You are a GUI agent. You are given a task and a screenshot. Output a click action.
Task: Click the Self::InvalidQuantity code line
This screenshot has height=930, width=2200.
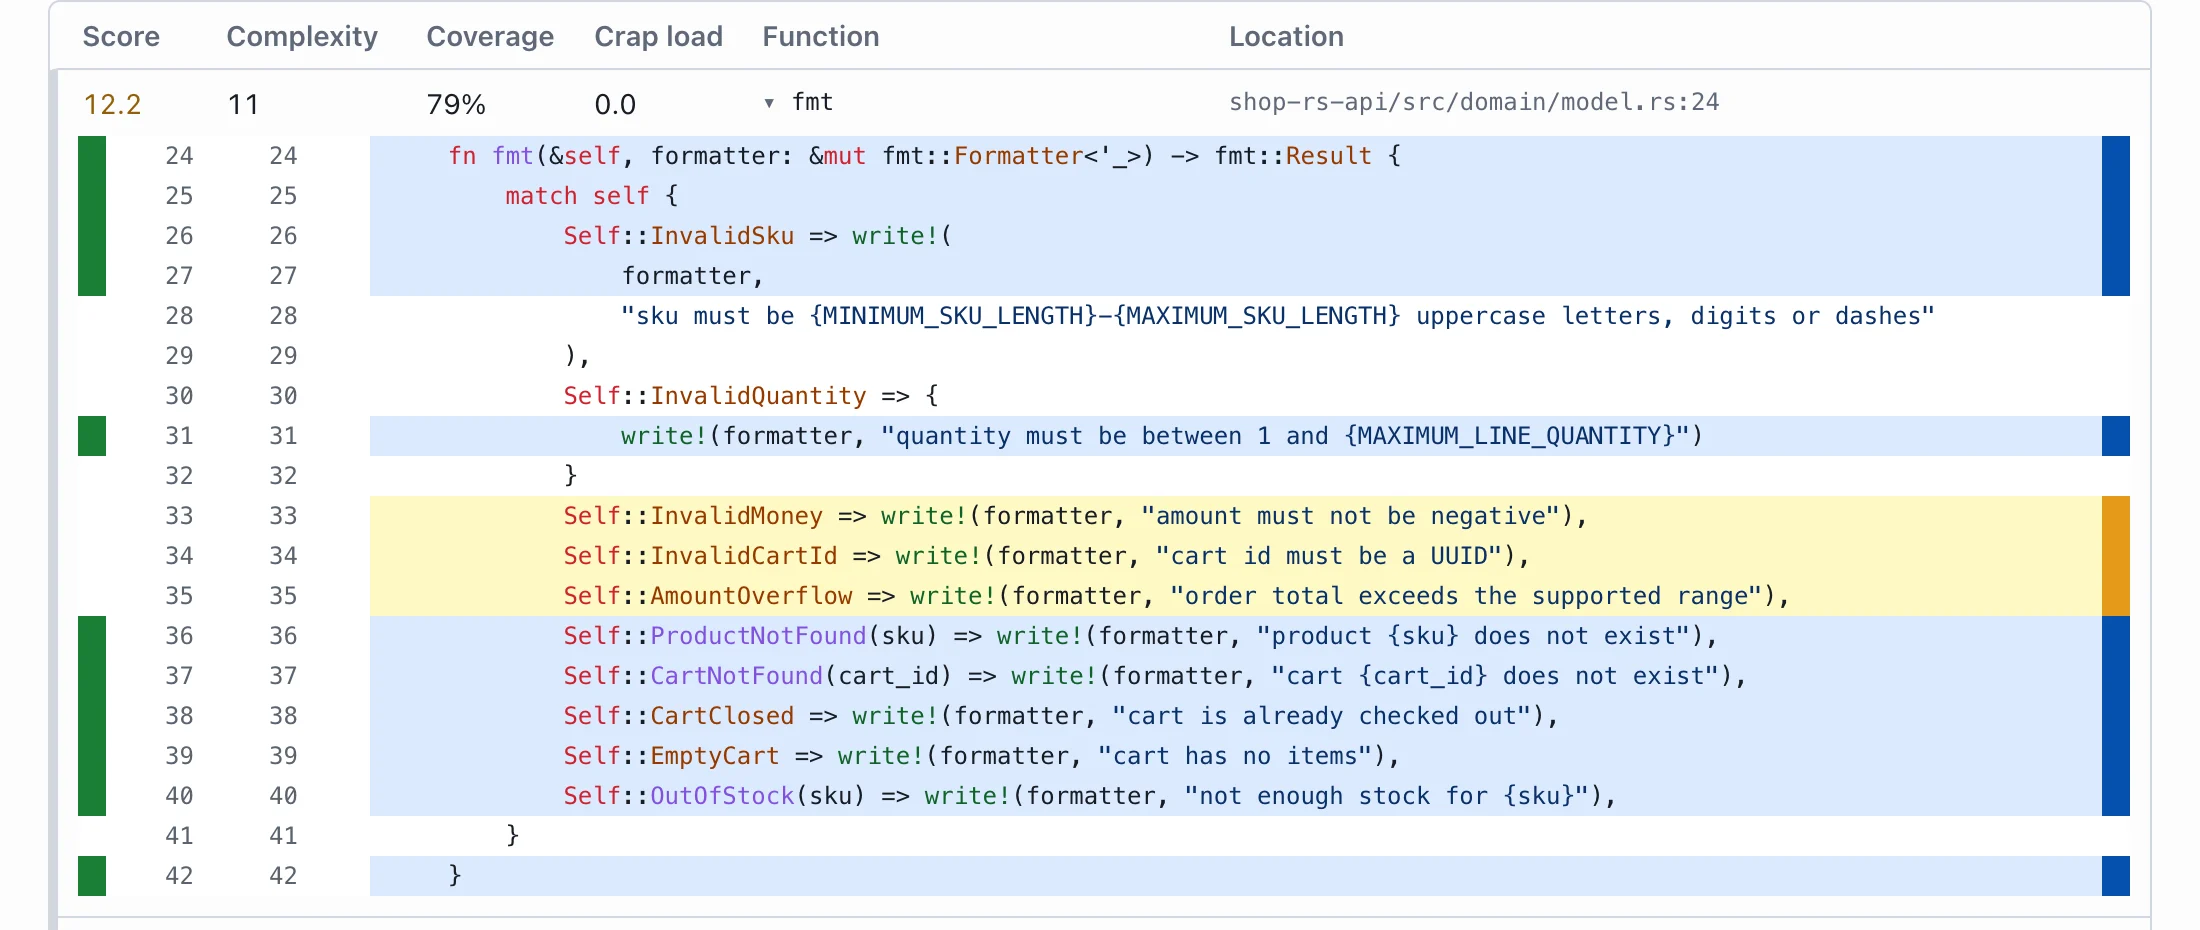pyautogui.click(x=1235, y=396)
